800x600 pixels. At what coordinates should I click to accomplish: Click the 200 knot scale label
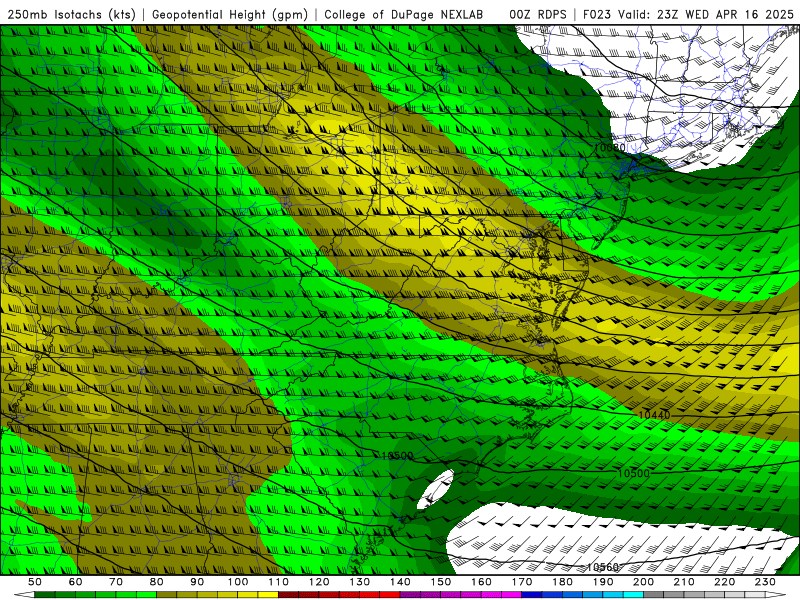click(643, 582)
